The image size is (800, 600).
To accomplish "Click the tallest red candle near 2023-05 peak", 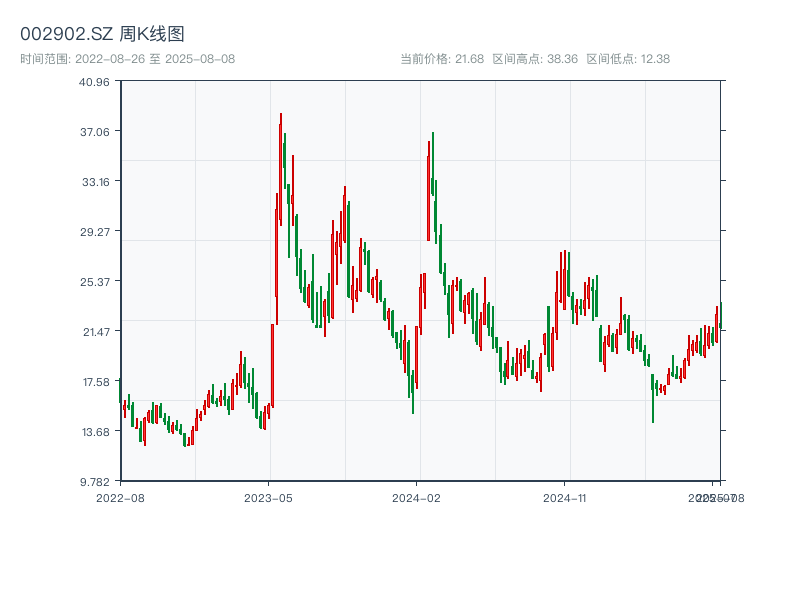I will click(281, 169).
